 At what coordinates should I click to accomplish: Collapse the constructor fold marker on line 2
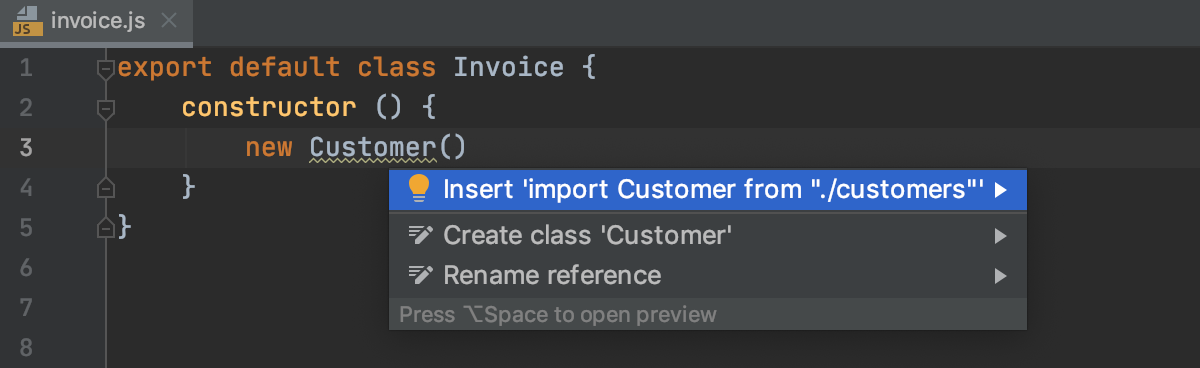coord(106,107)
